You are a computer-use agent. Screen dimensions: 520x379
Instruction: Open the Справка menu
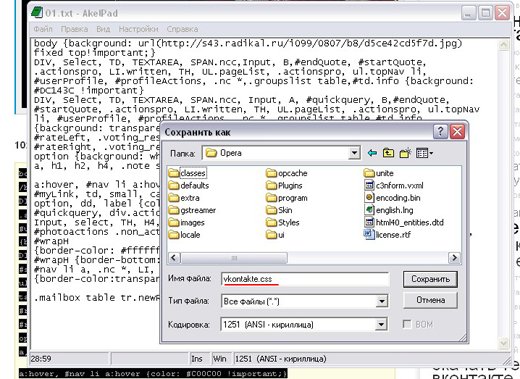point(182,29)
